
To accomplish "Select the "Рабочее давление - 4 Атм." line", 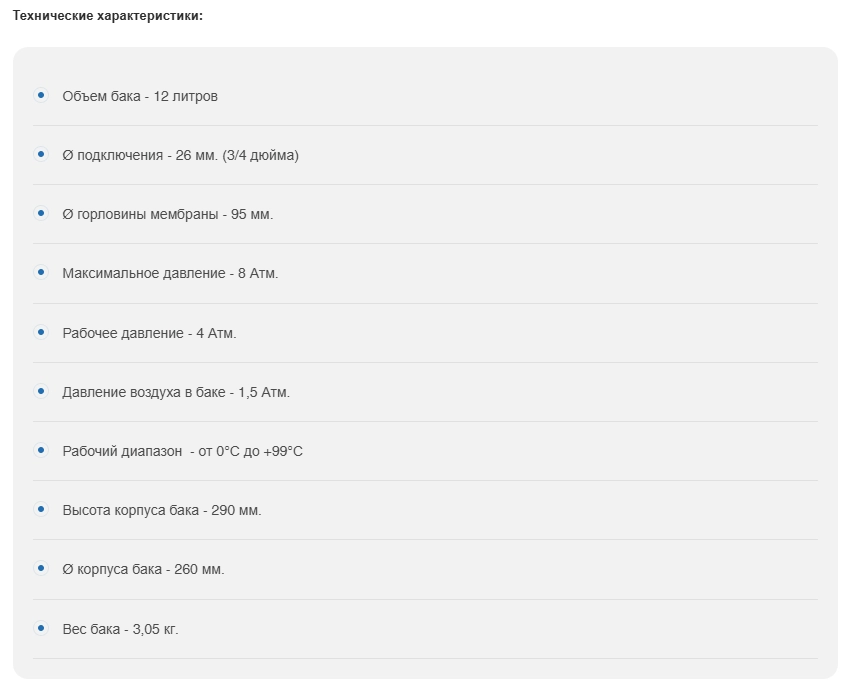I will tap(149, 333).
